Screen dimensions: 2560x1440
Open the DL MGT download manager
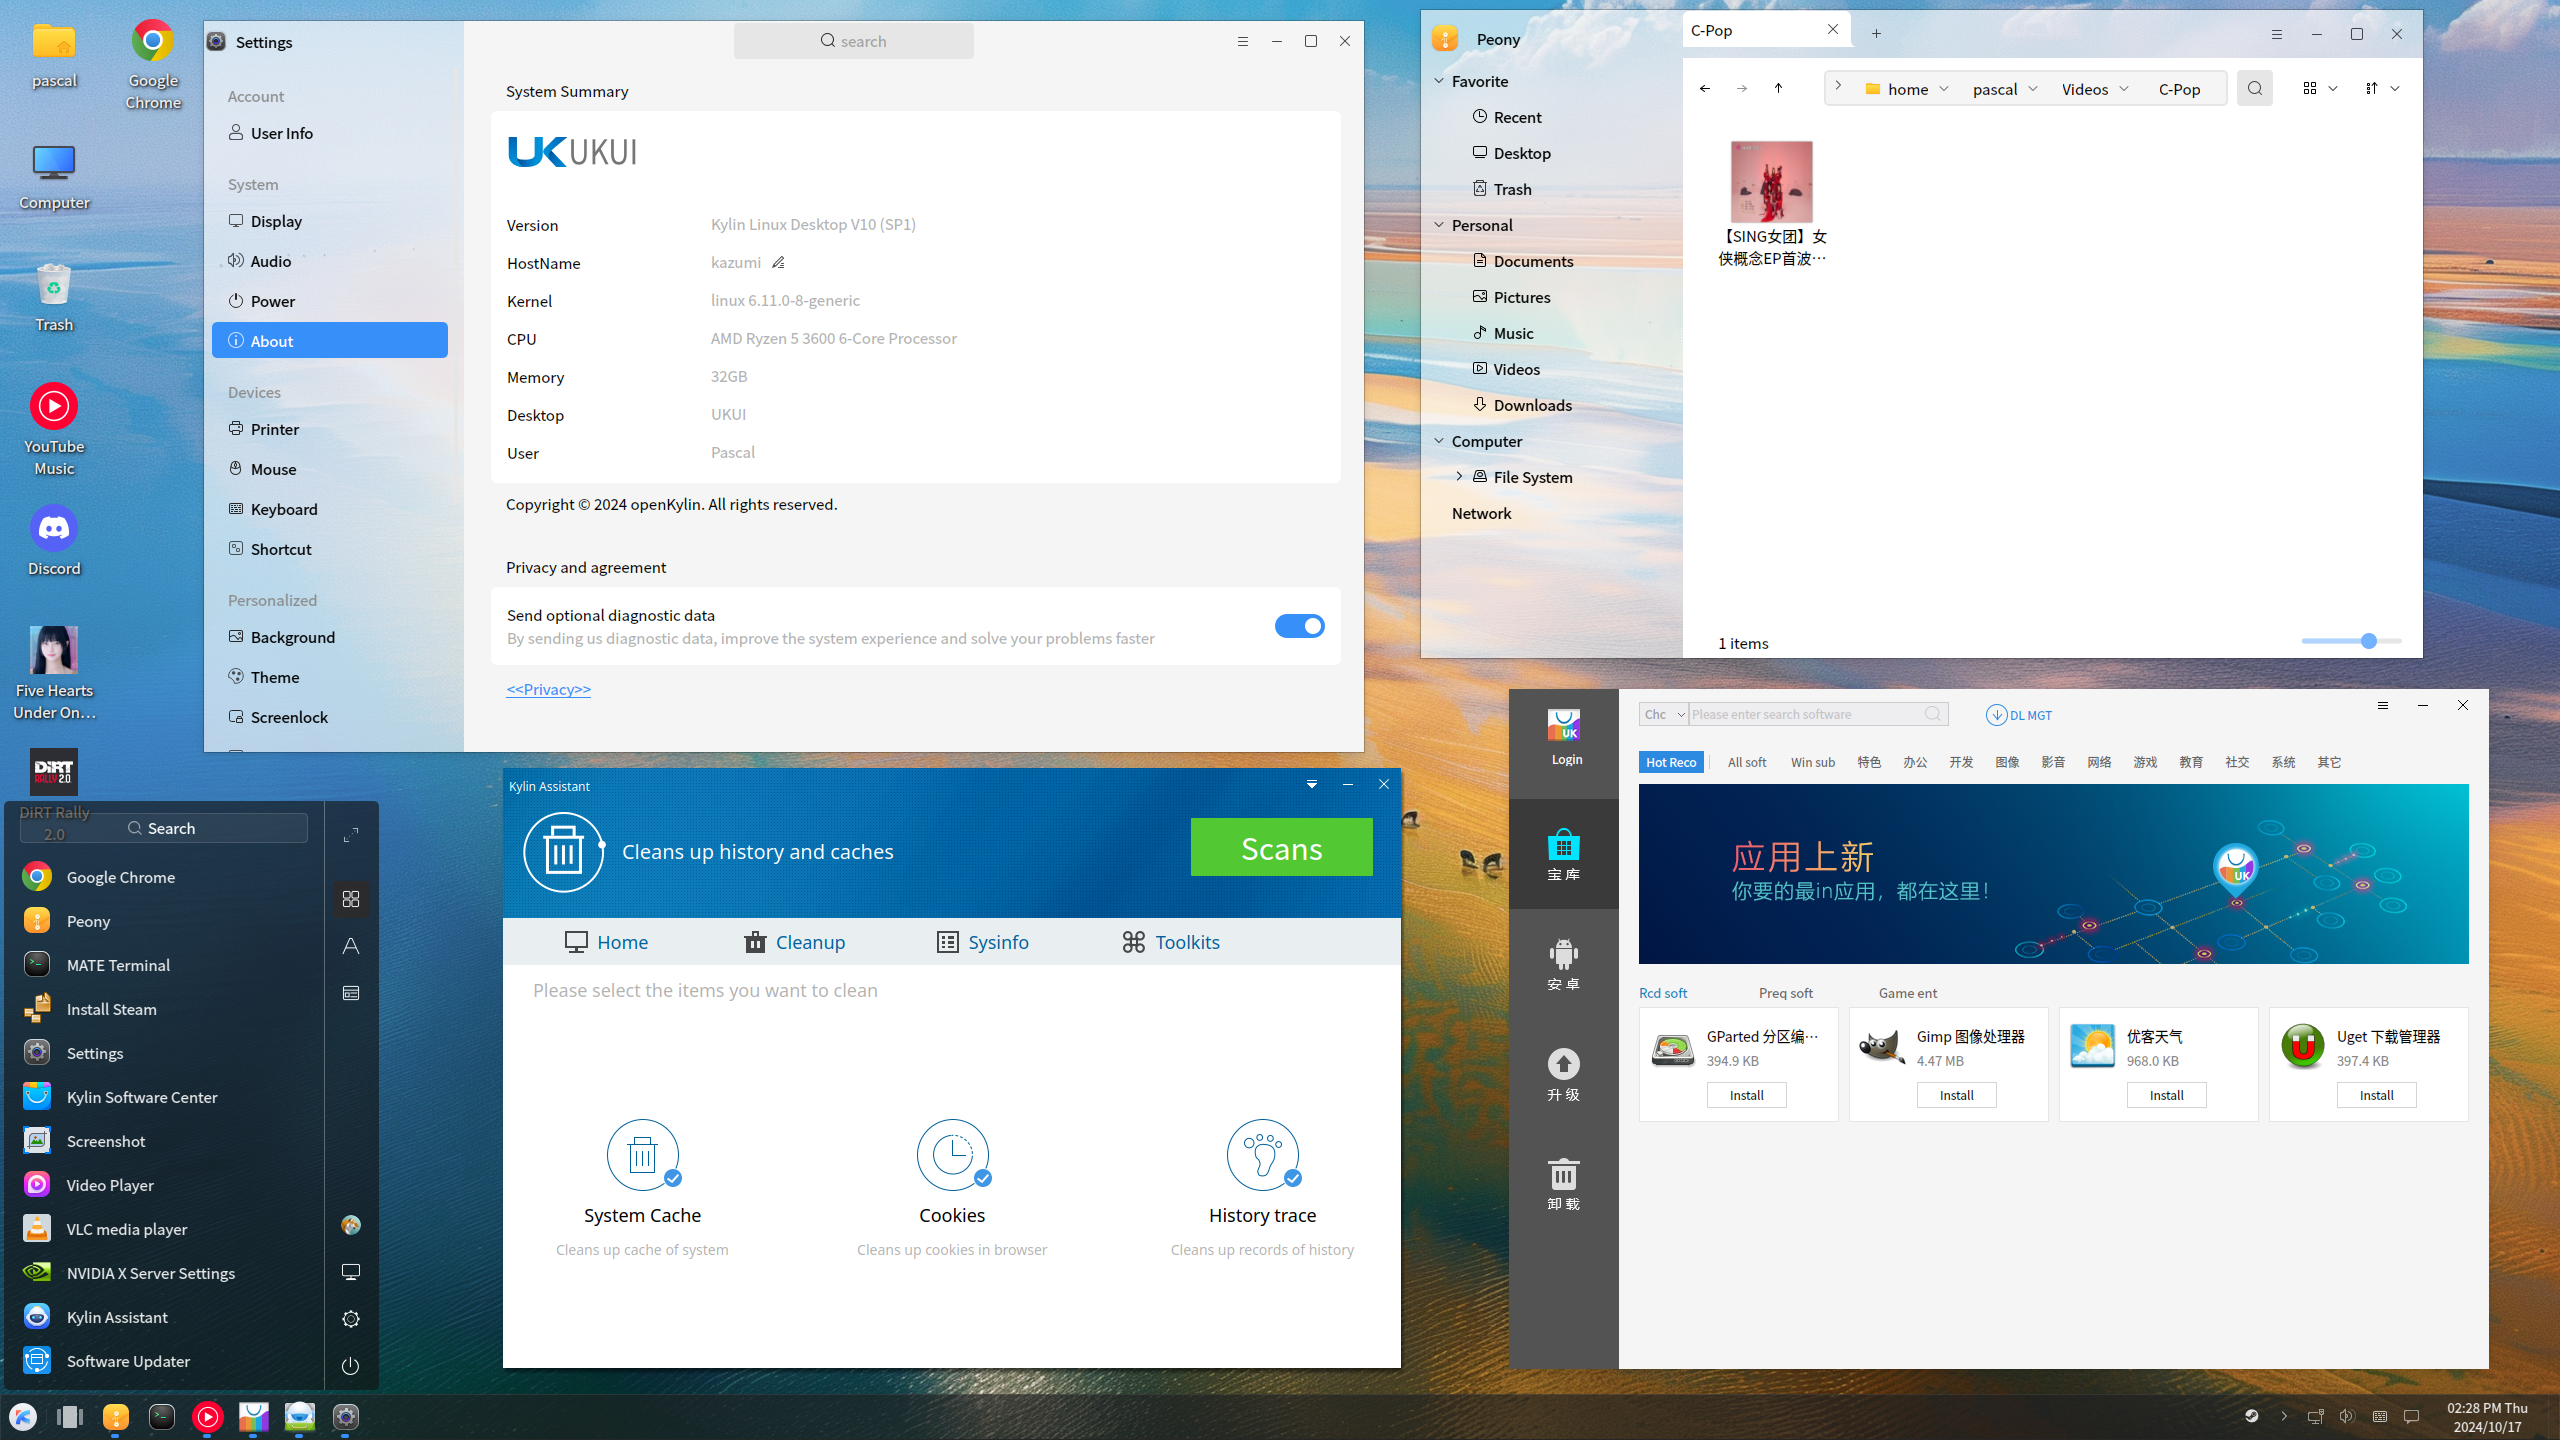(2019, 715)
